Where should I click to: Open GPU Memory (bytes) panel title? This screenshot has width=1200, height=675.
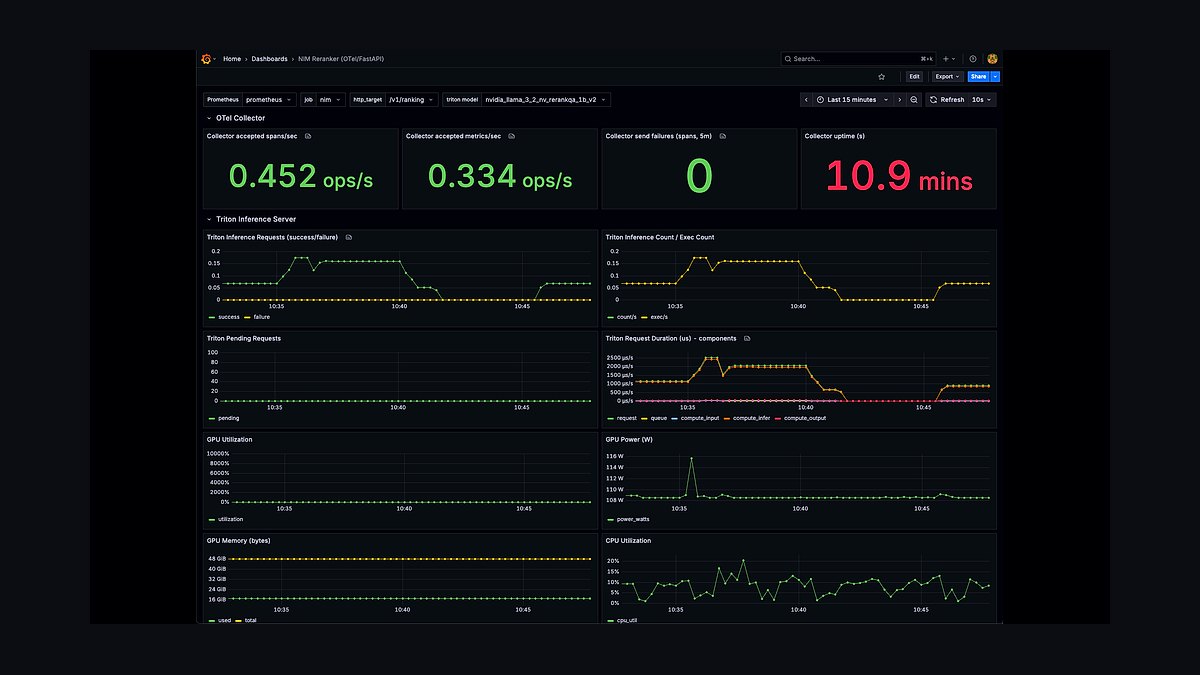(x=239, y=540)
